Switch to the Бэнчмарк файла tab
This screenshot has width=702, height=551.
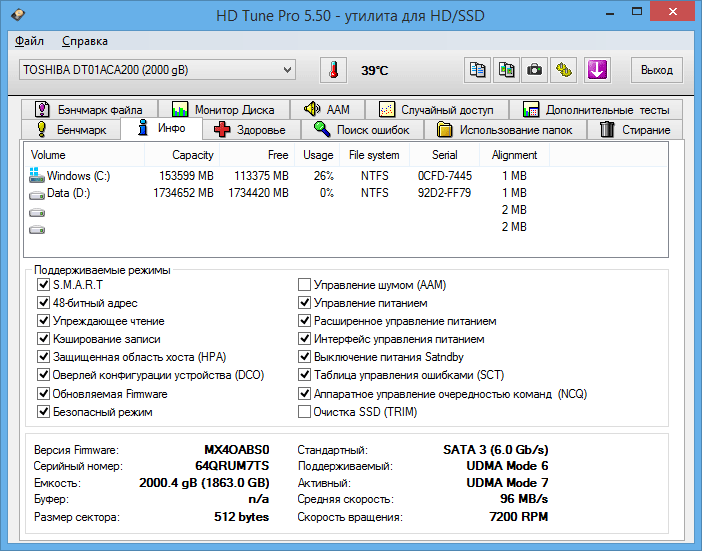tap(89, 110)
